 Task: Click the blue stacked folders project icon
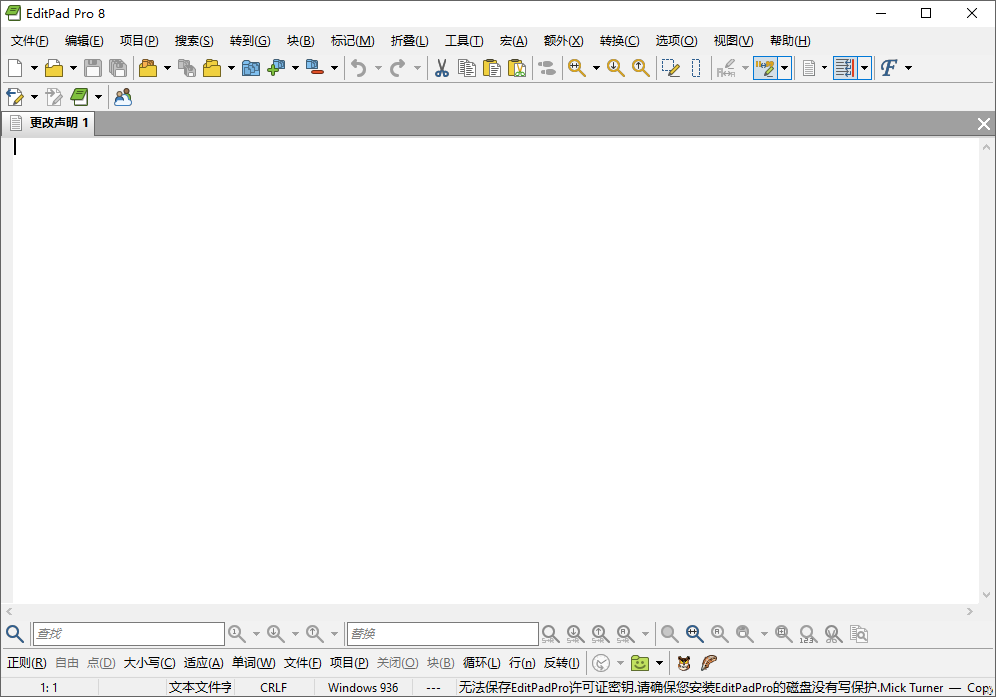coord(251,68)
